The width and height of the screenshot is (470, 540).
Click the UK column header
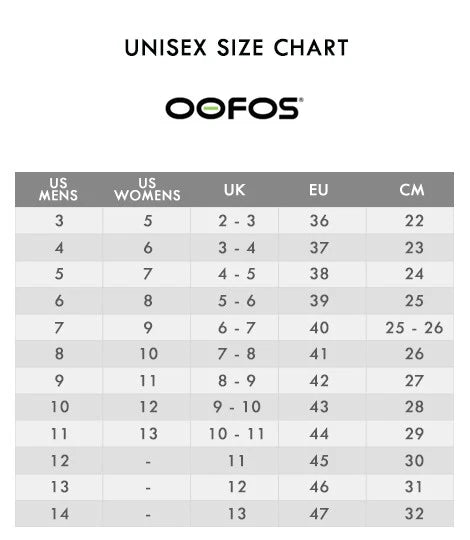point(234,190)
